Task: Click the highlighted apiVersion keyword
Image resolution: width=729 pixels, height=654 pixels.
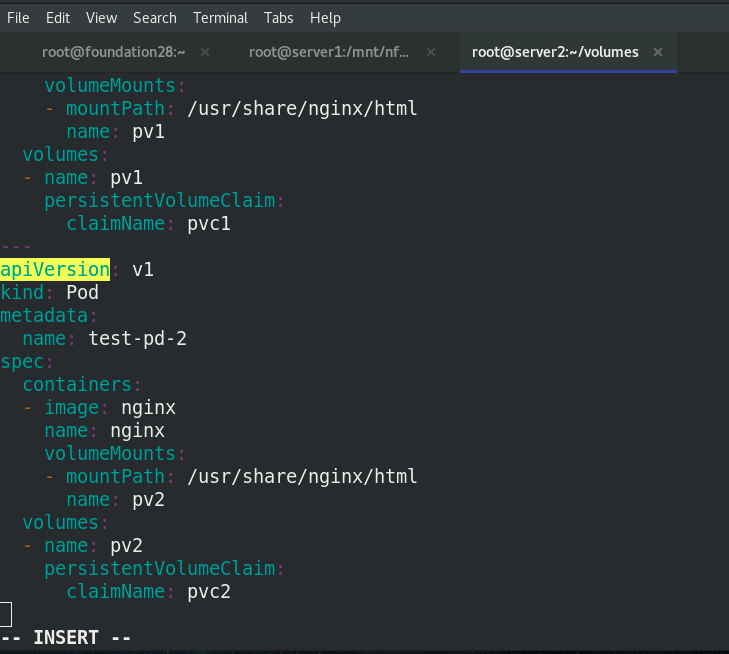Action: (x=55, y=270)
